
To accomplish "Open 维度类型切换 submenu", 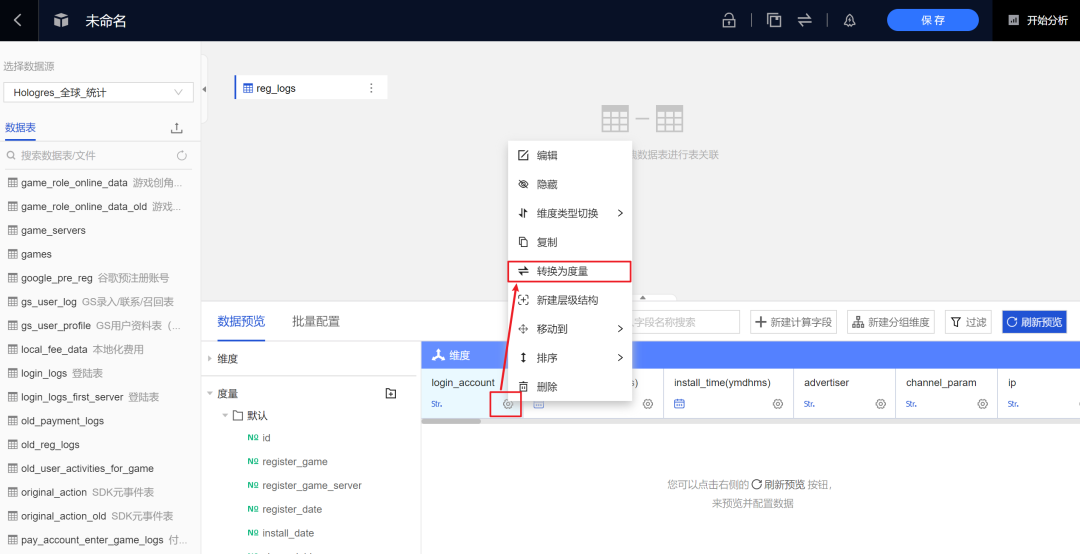I will (570, 214).
